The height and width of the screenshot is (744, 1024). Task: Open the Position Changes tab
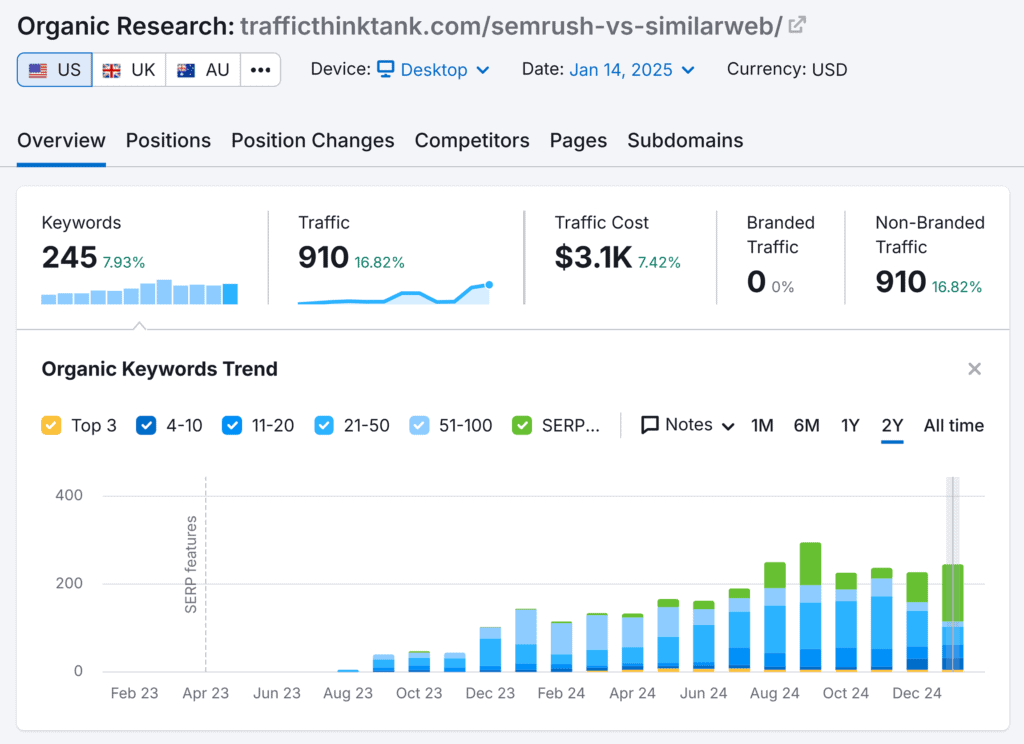(312, 141)
